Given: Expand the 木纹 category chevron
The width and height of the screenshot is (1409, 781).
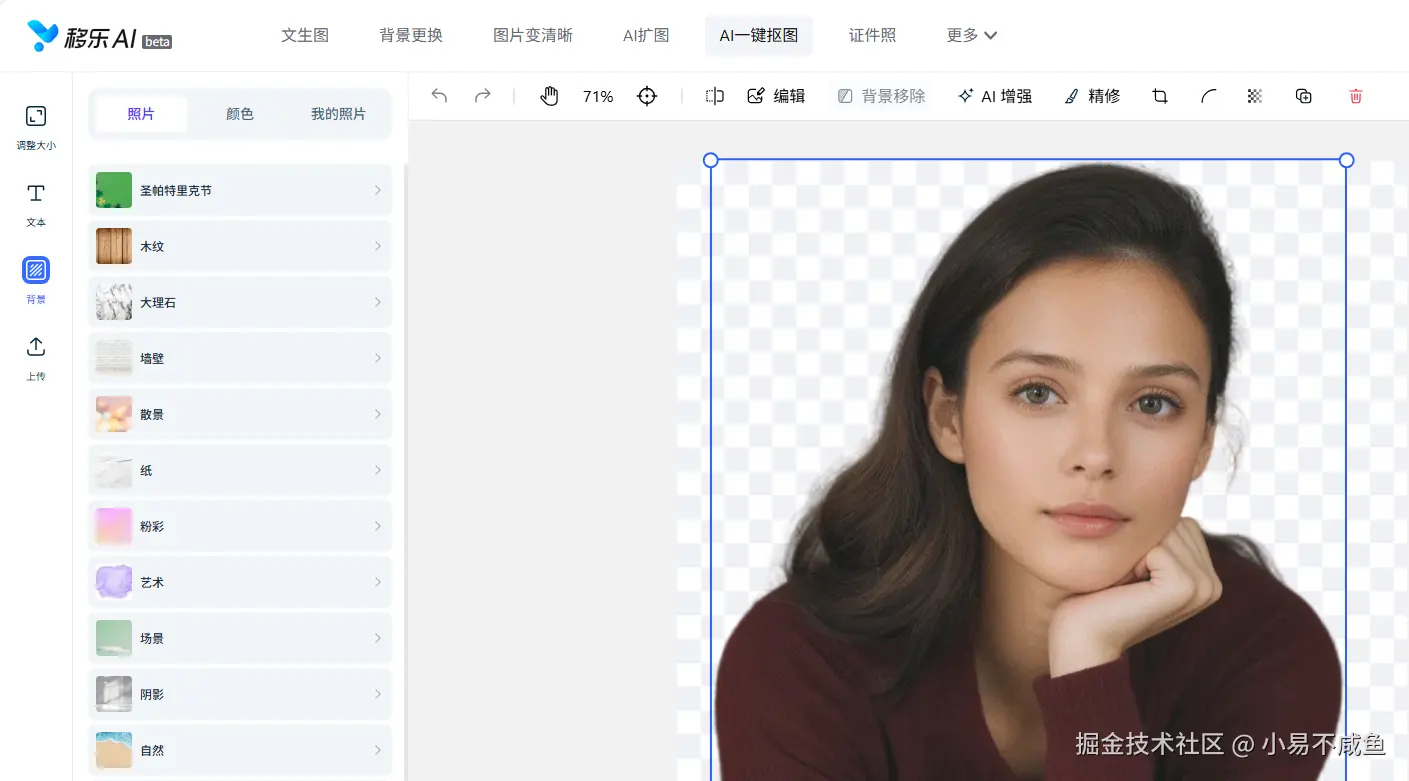Looking at the screenshot, I should (377, 246).
